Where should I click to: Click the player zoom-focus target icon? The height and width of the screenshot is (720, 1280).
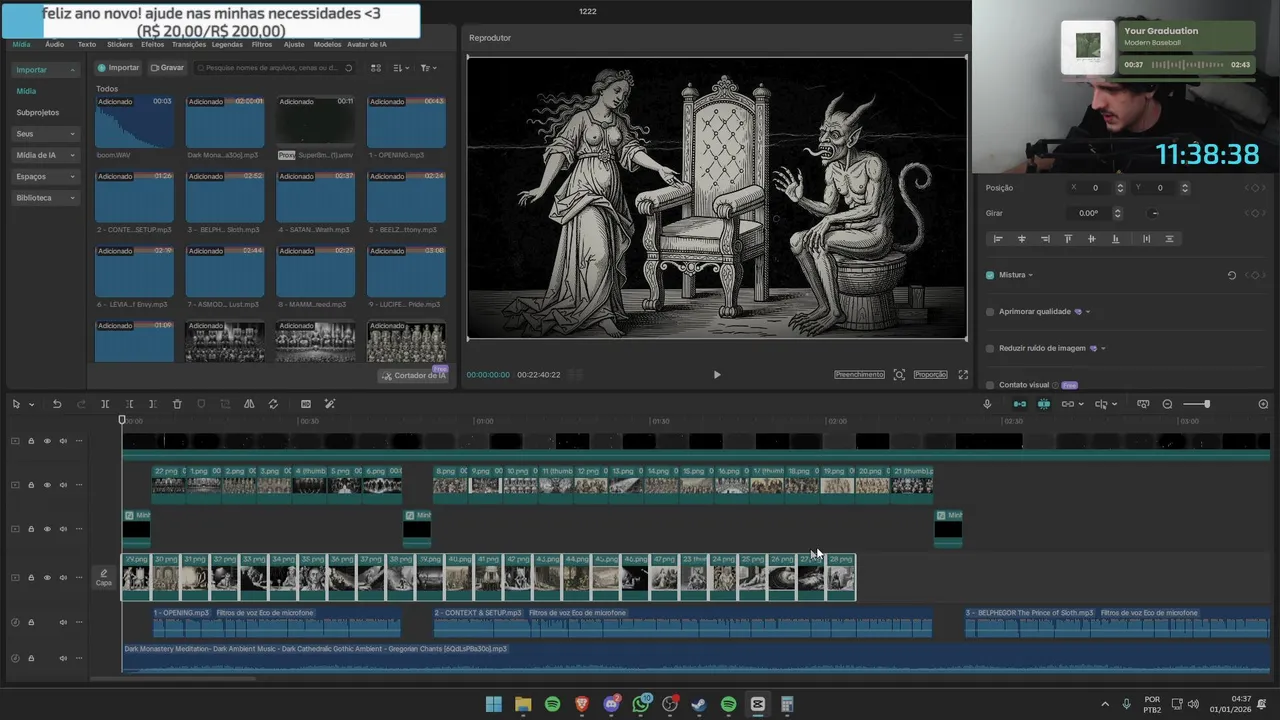coord(899,375)
